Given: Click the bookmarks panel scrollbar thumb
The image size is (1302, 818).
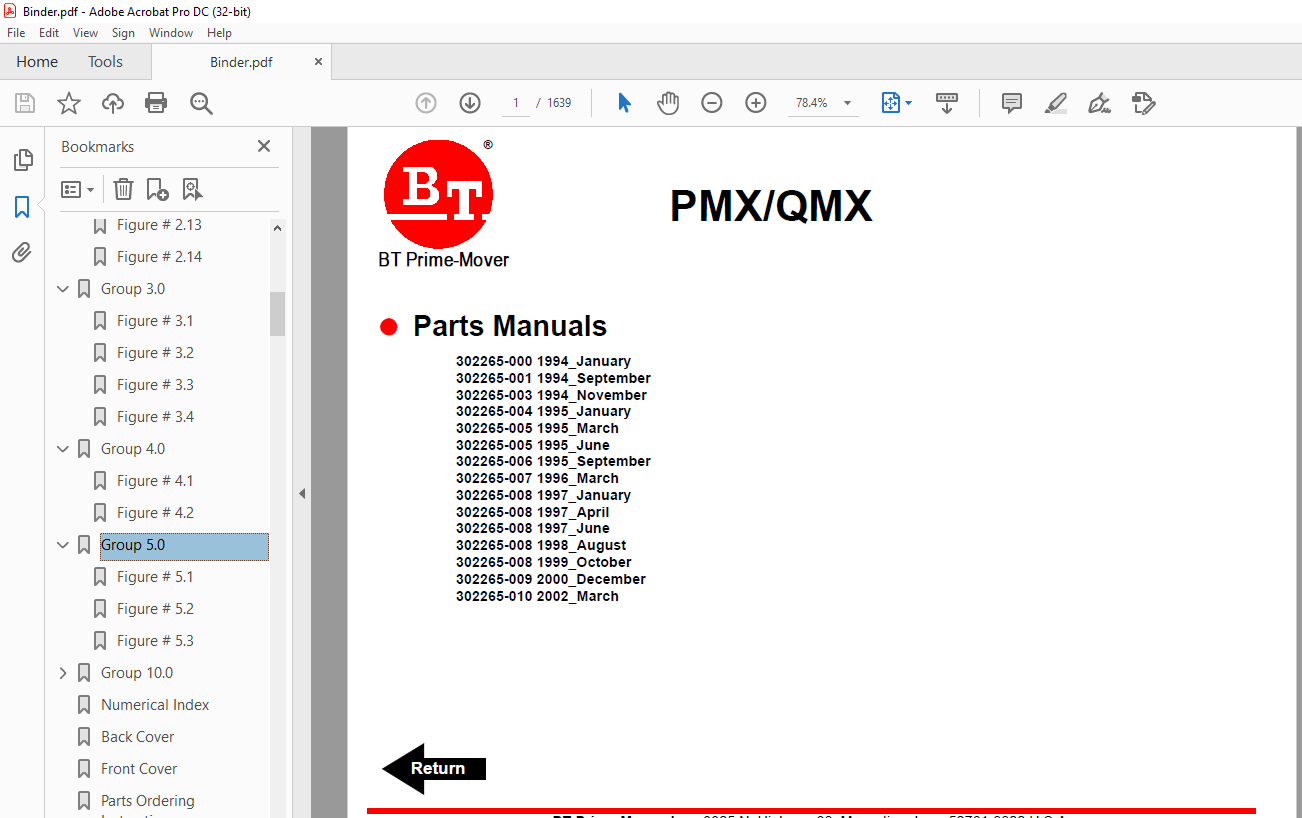Looking at the screenshot, I should click(x=277, y=313).
